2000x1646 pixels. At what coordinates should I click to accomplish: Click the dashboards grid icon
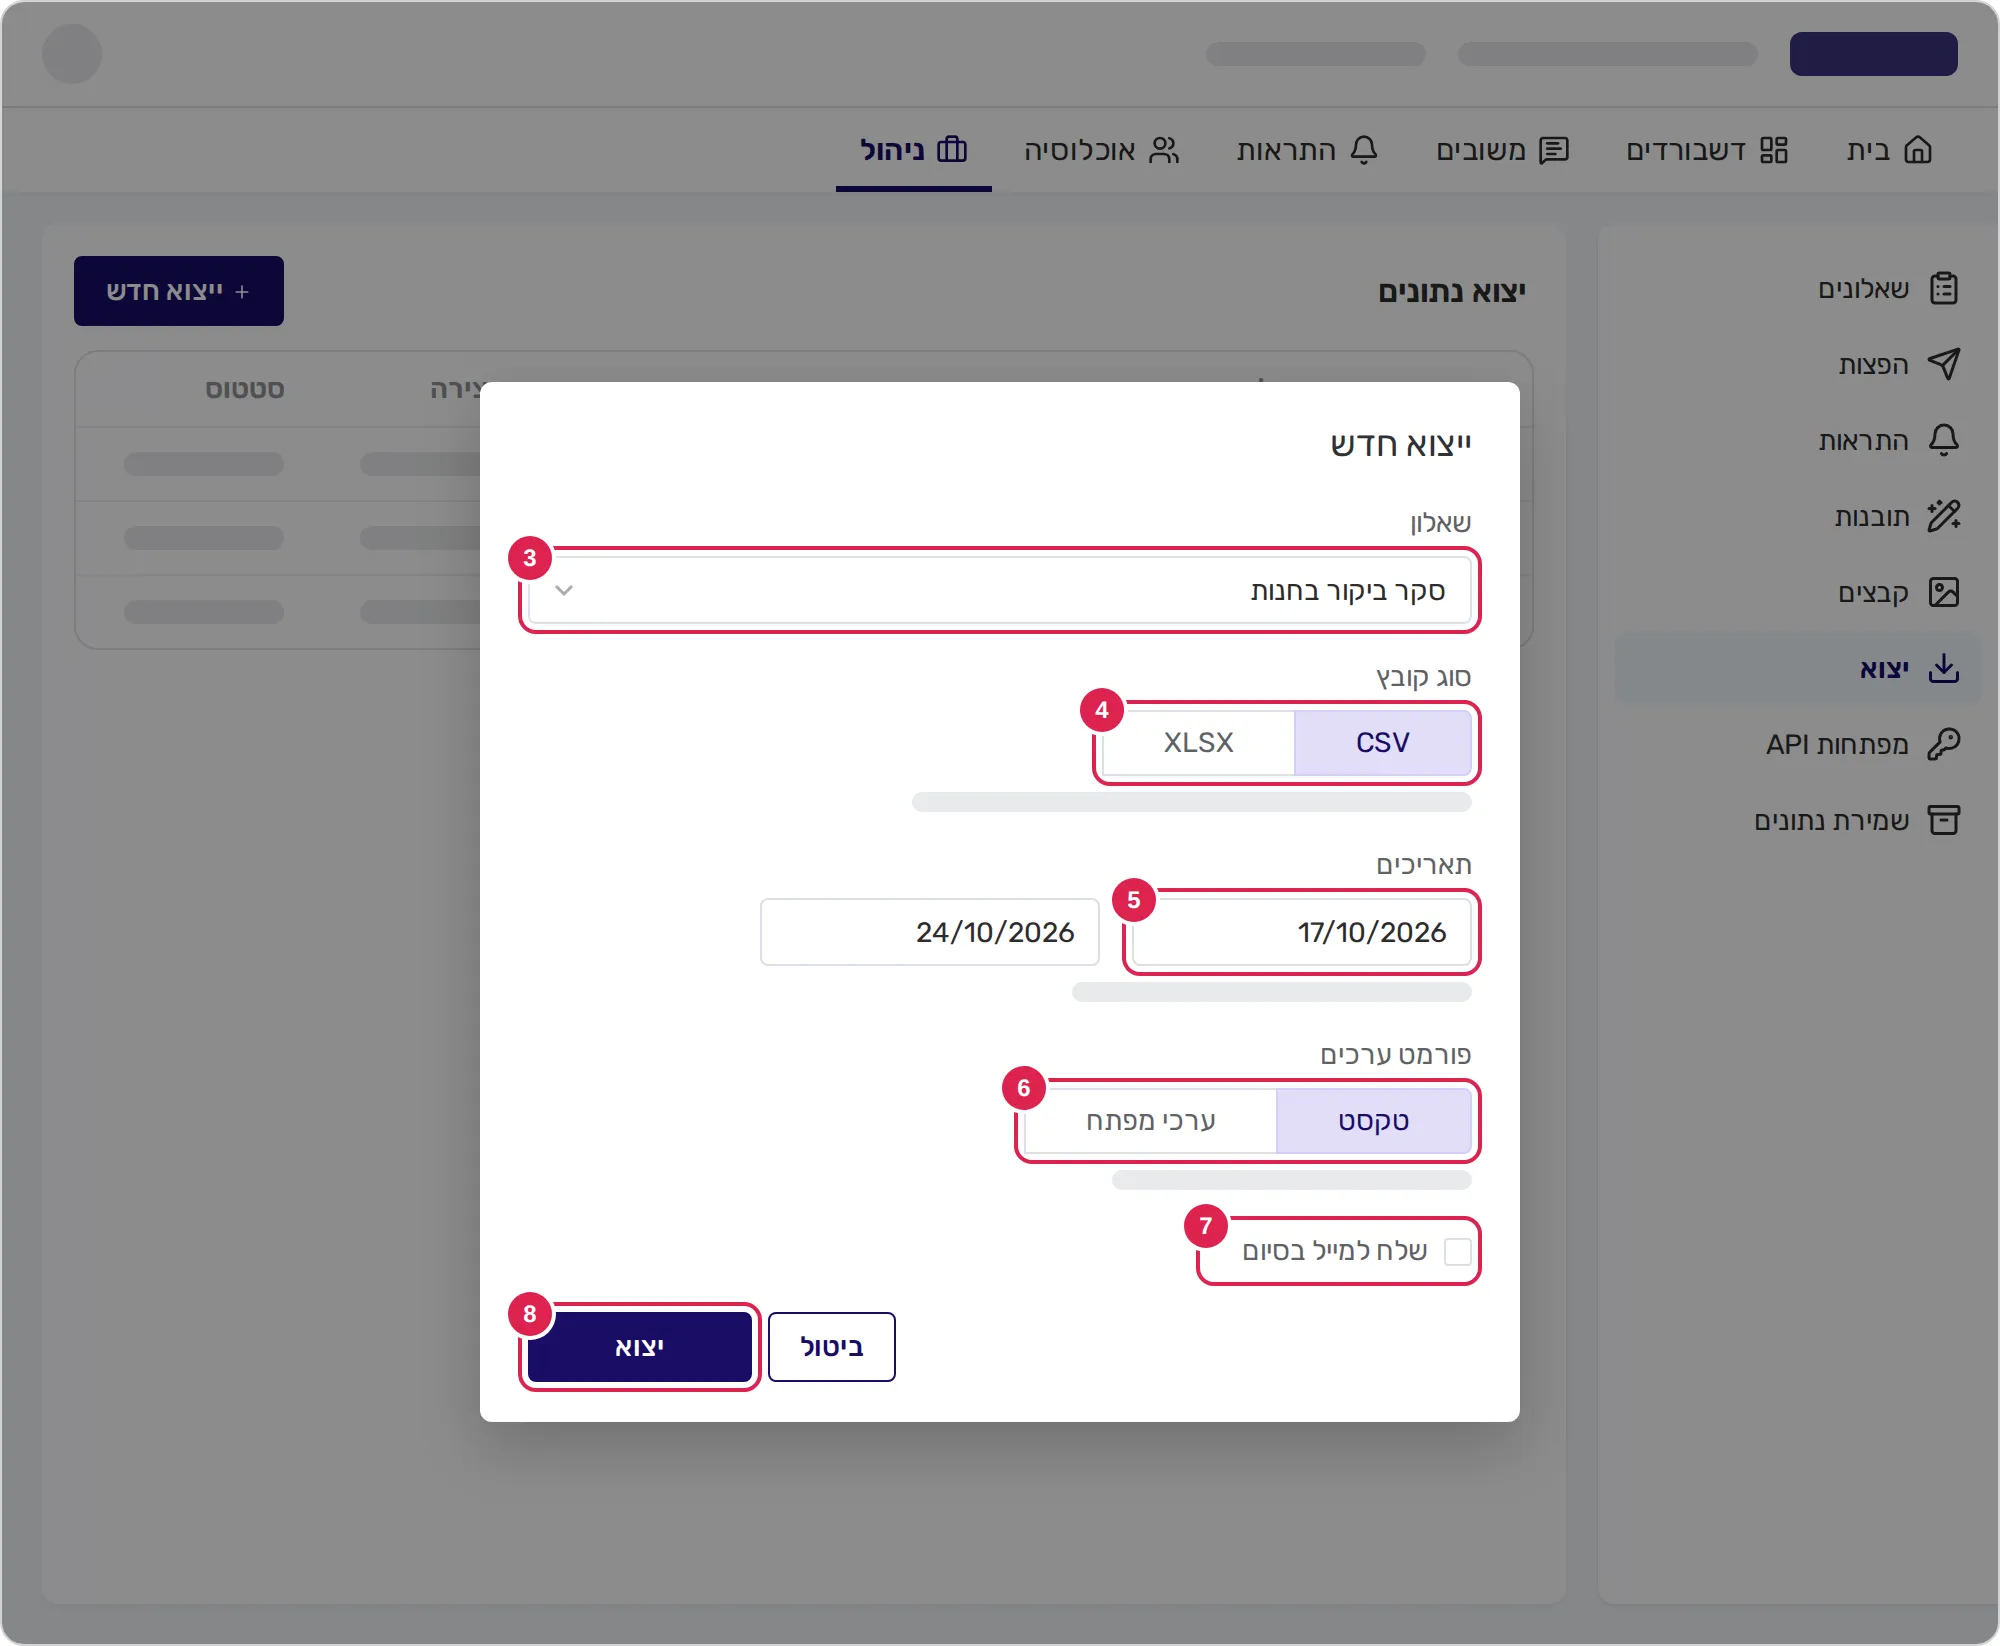[x=1774, y=150]
